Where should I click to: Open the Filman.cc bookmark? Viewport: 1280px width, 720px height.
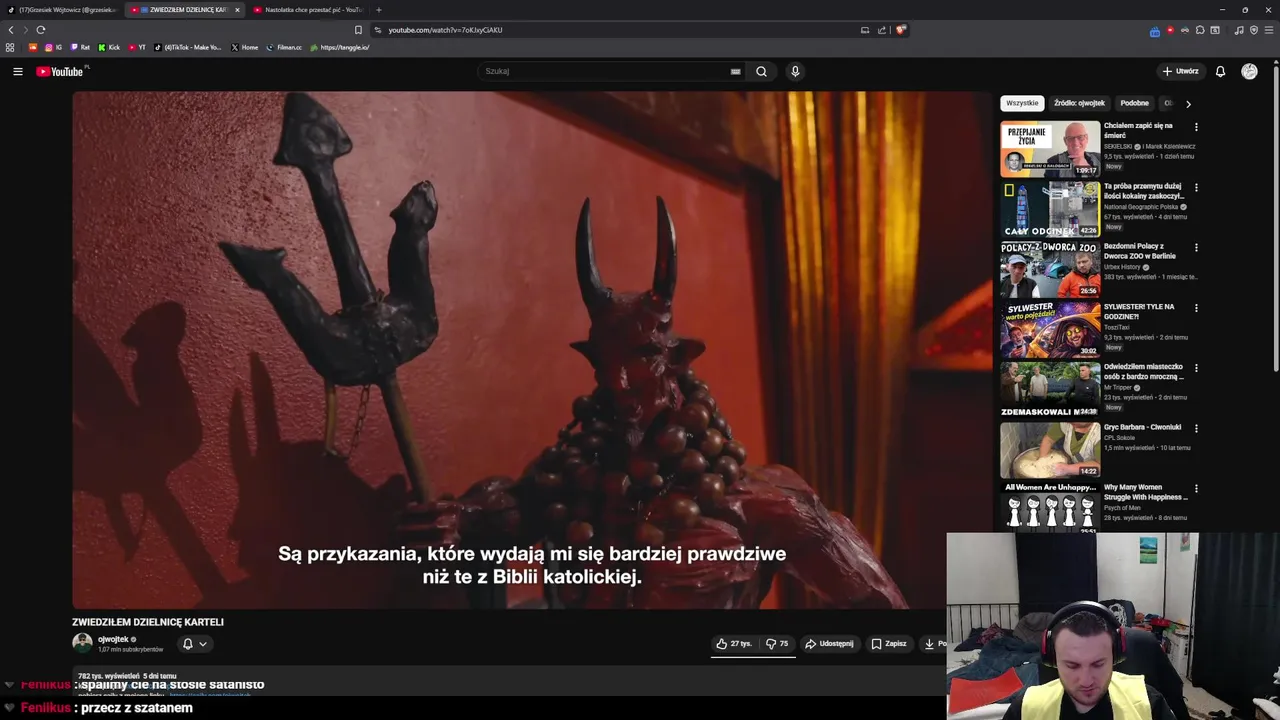click(x=284, y=47)
